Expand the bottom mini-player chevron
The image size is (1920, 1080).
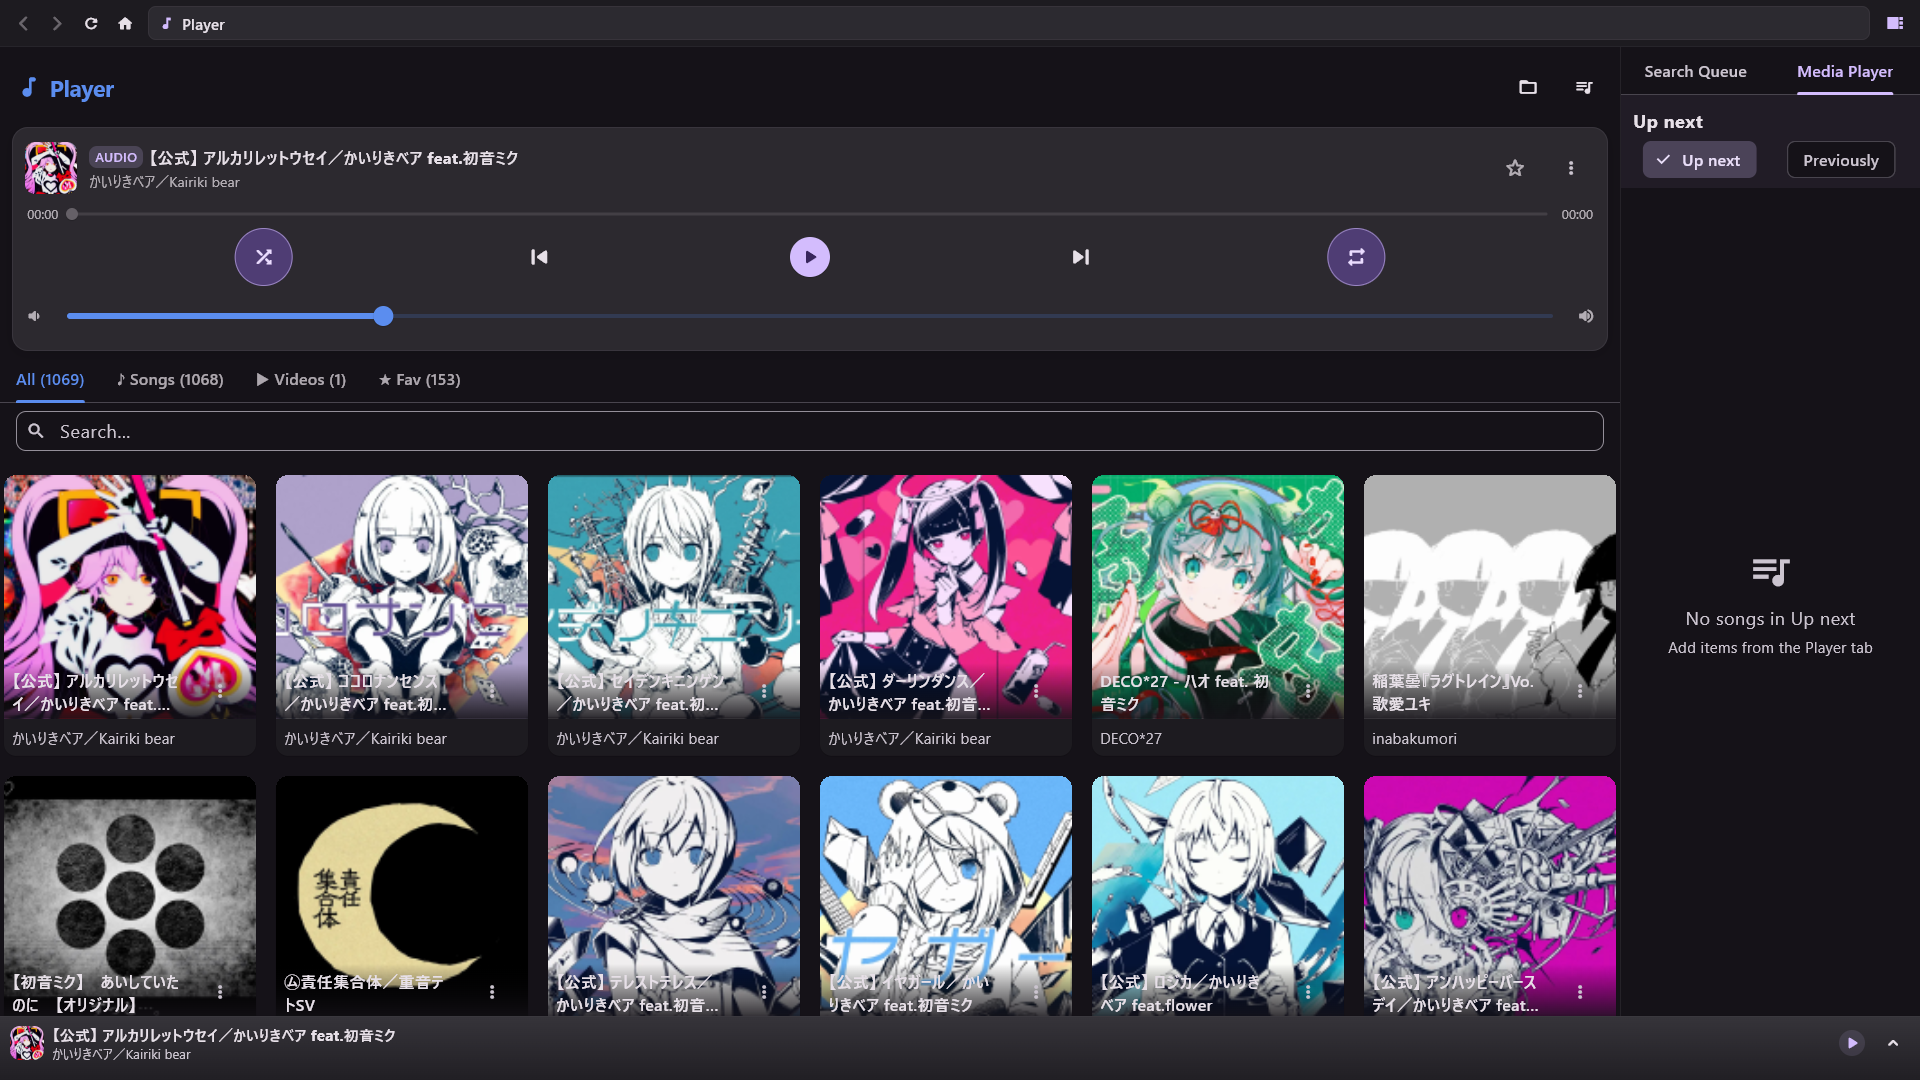coord(1893,1043)
